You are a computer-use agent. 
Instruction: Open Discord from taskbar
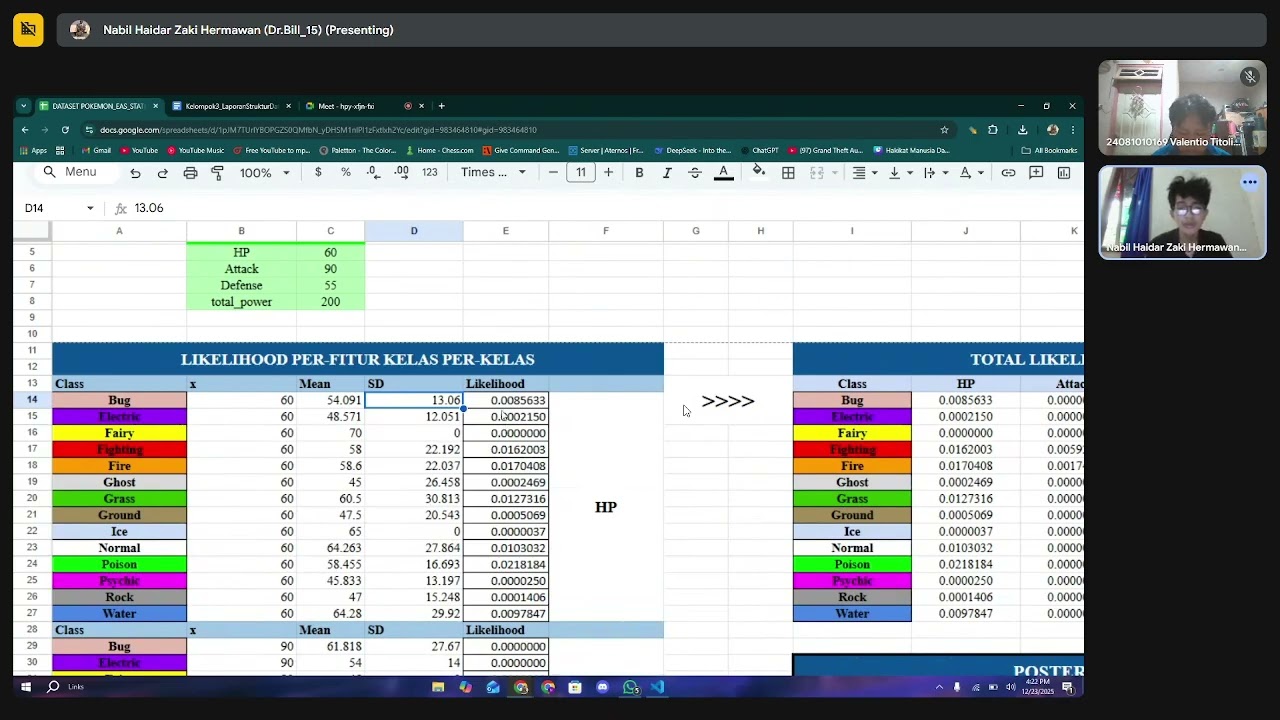602,687
